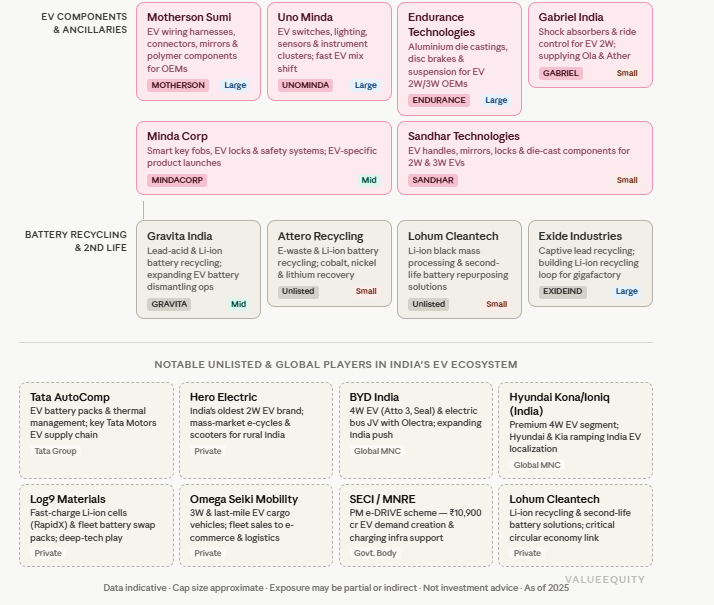This screenshot has height=605, width=714.
Task: Click the Sandhar Technologies description text
Action: coord(519,157)
